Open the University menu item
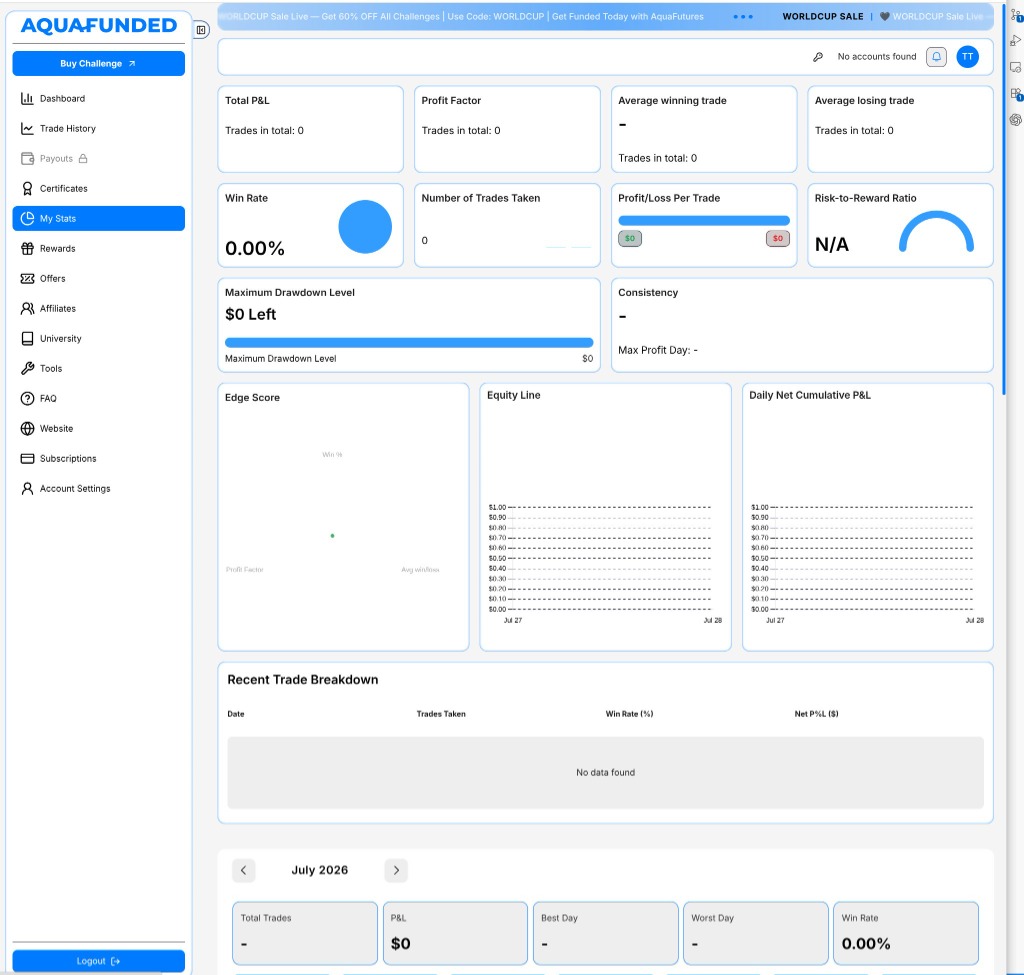 [x=98, y=338]
